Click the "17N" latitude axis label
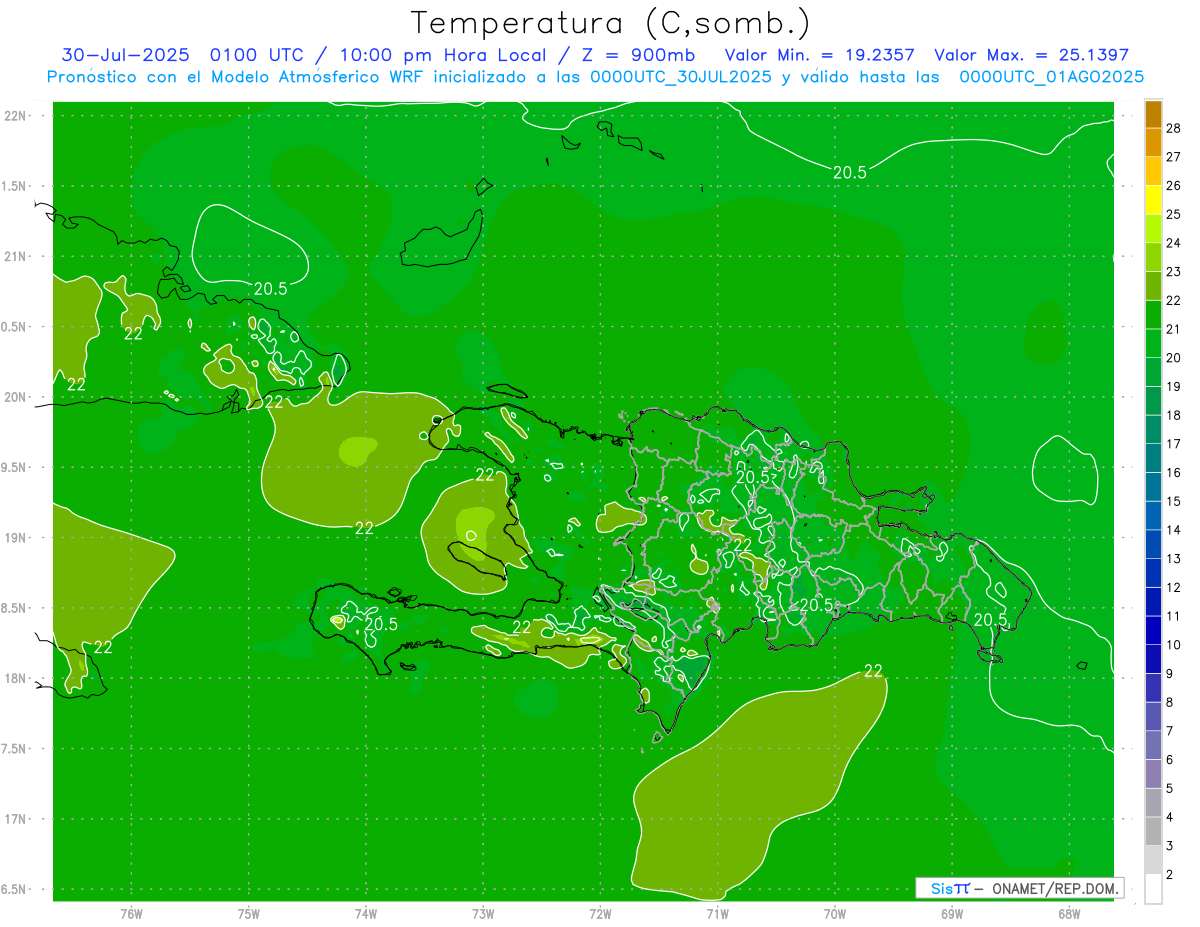This screenshot has width=1200, height=927. [x=14, y=819]
